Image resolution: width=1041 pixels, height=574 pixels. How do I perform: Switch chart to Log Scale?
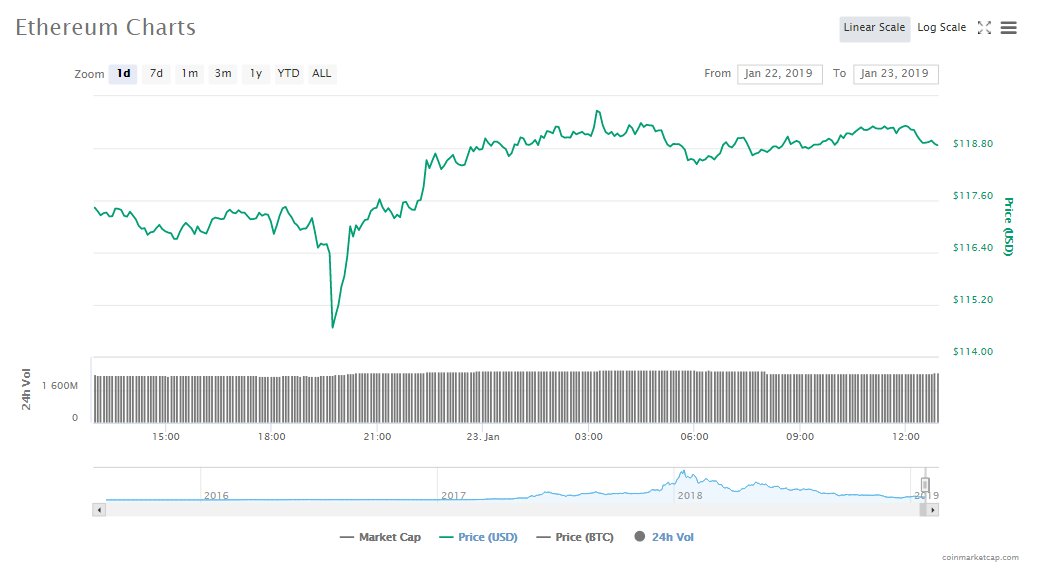point(941,28)
